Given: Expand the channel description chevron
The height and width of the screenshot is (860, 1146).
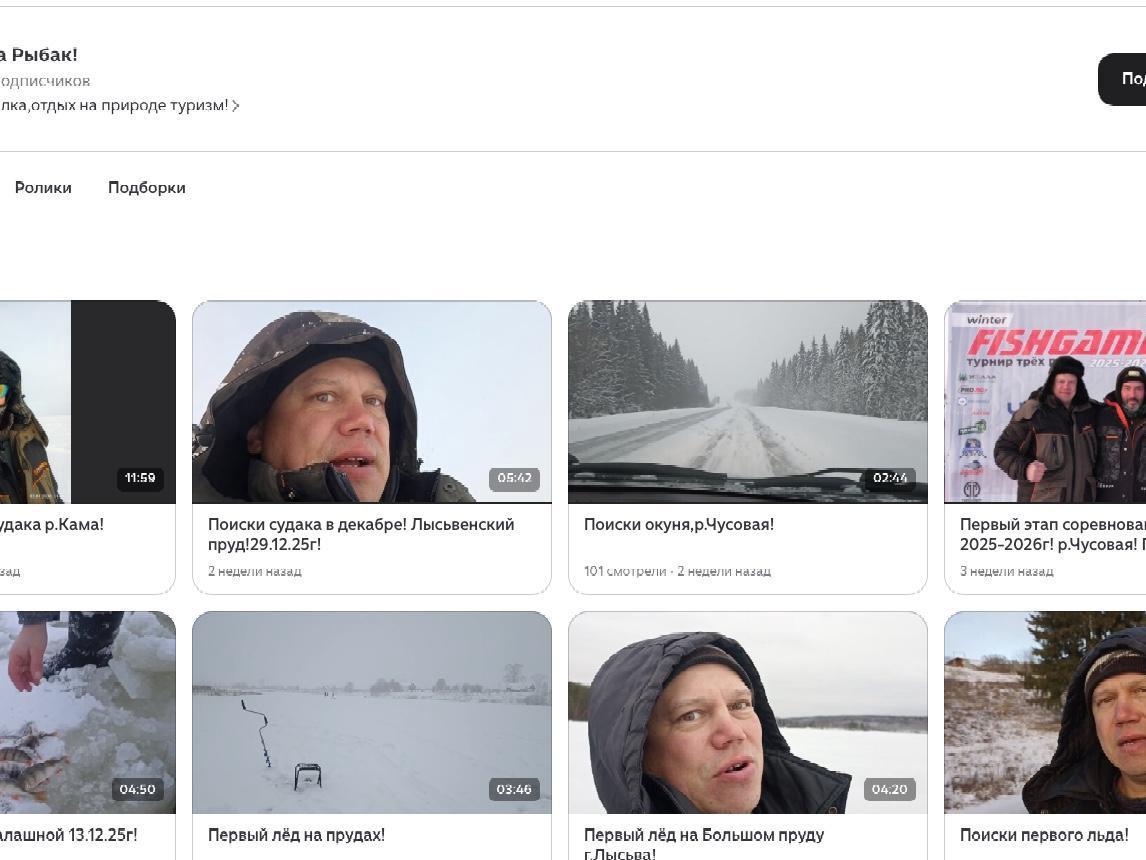Looking at the screenshot, I should [236, 106].
